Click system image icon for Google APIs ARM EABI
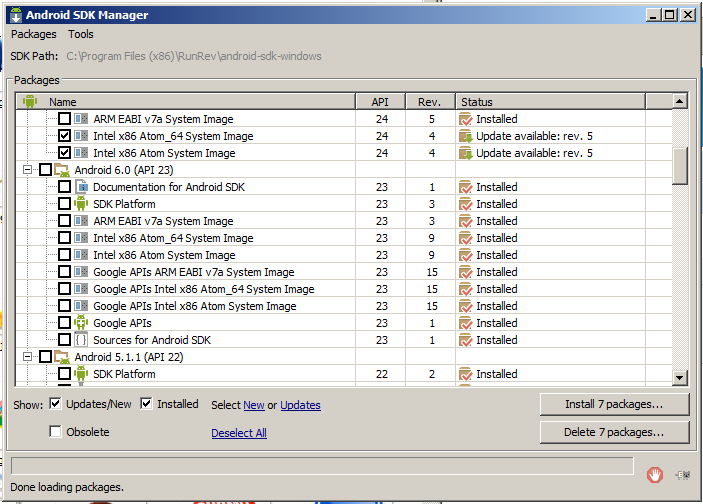 (81, 272)
